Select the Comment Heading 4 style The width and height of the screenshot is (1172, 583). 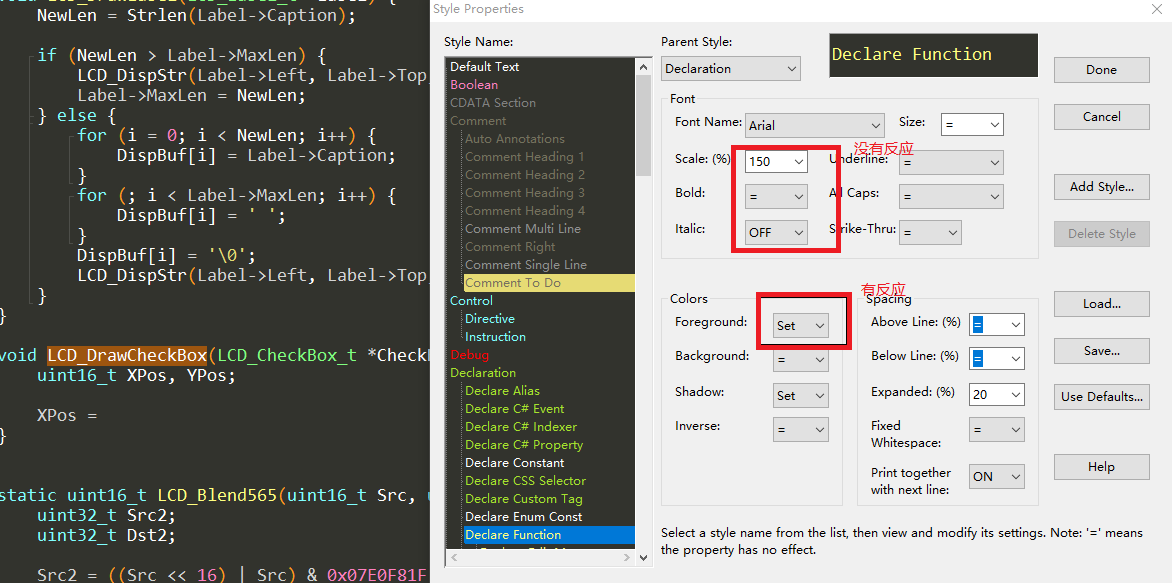coord(525,210)
